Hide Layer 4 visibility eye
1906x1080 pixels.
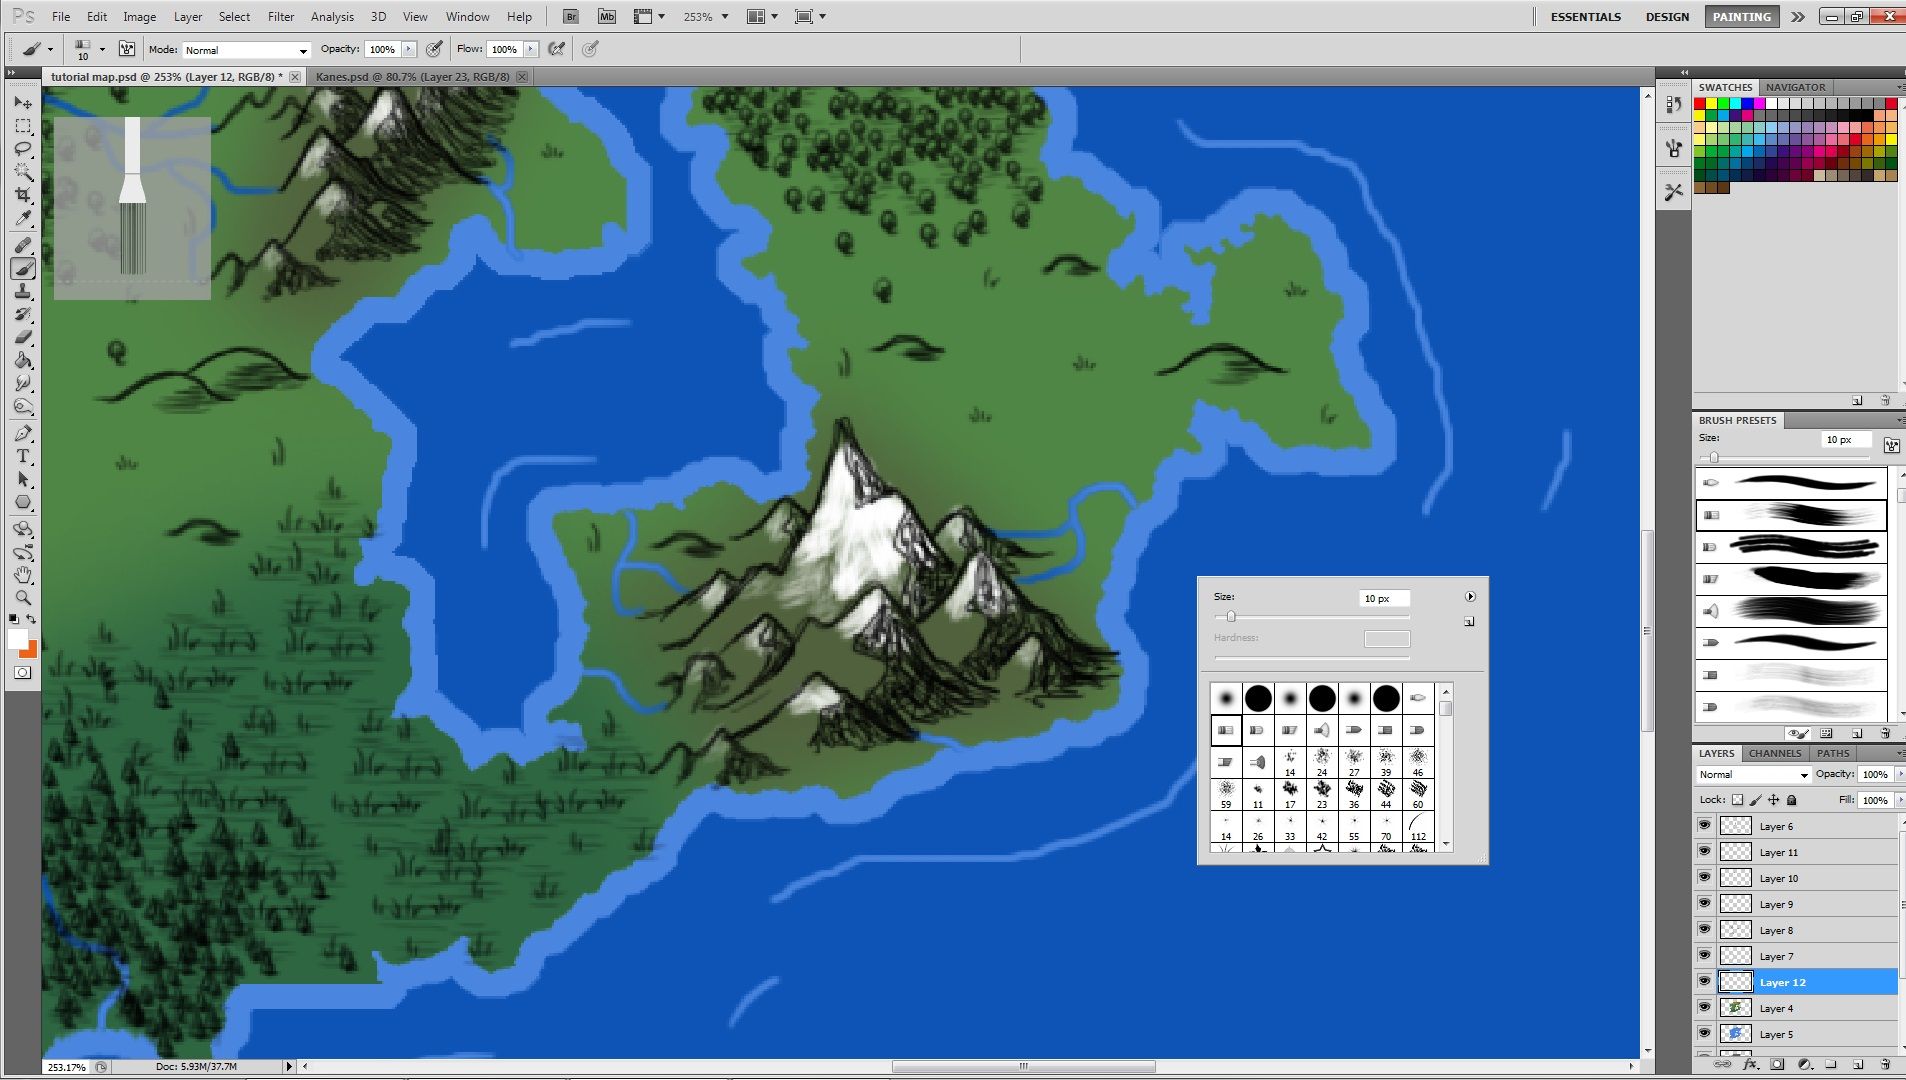(1705, 1008)
